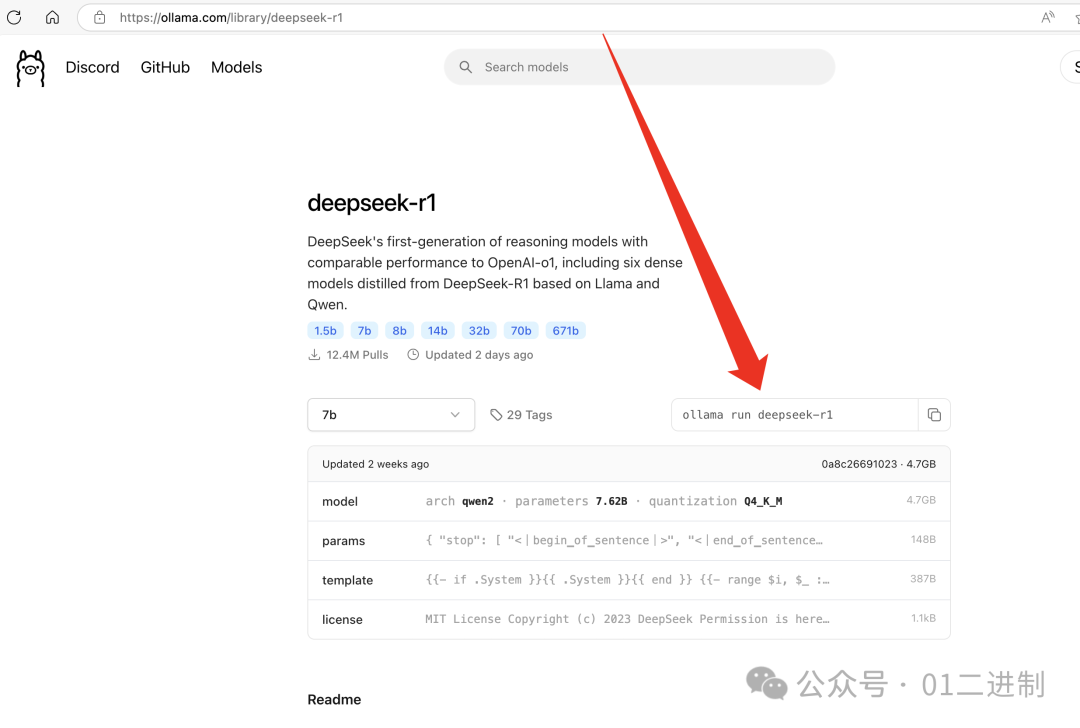Click the Readme heading
Image resolution: width=1080 pixels, height=728 pixels.
(334, 699)
